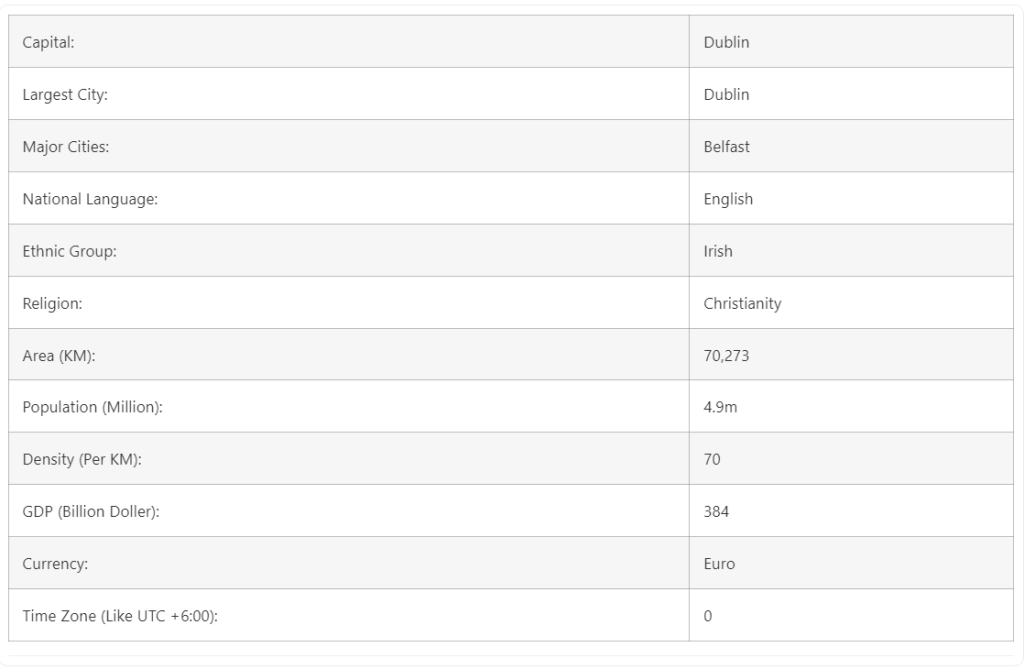Click the "Major Cities:" label

point(65,147)
